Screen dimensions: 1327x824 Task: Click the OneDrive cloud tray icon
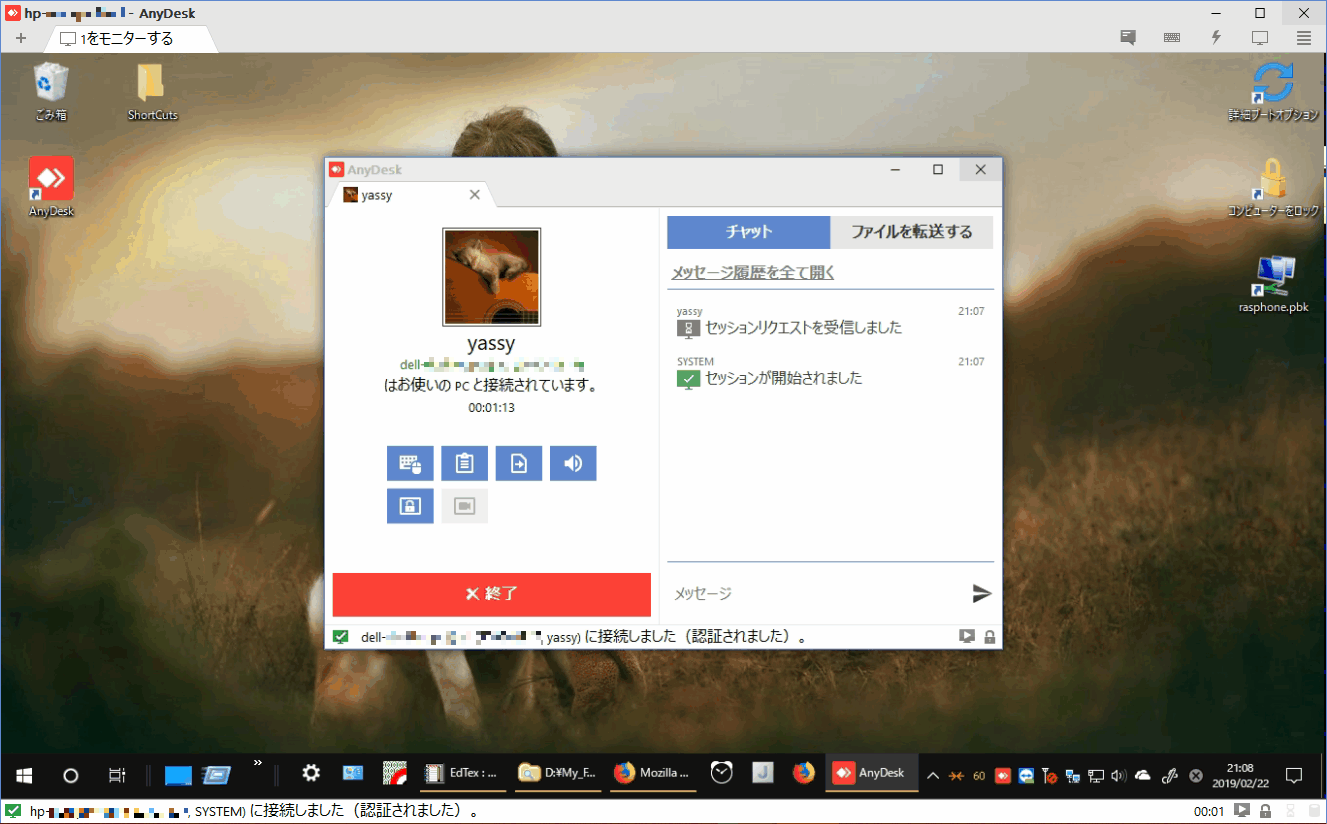[1144, 775]
